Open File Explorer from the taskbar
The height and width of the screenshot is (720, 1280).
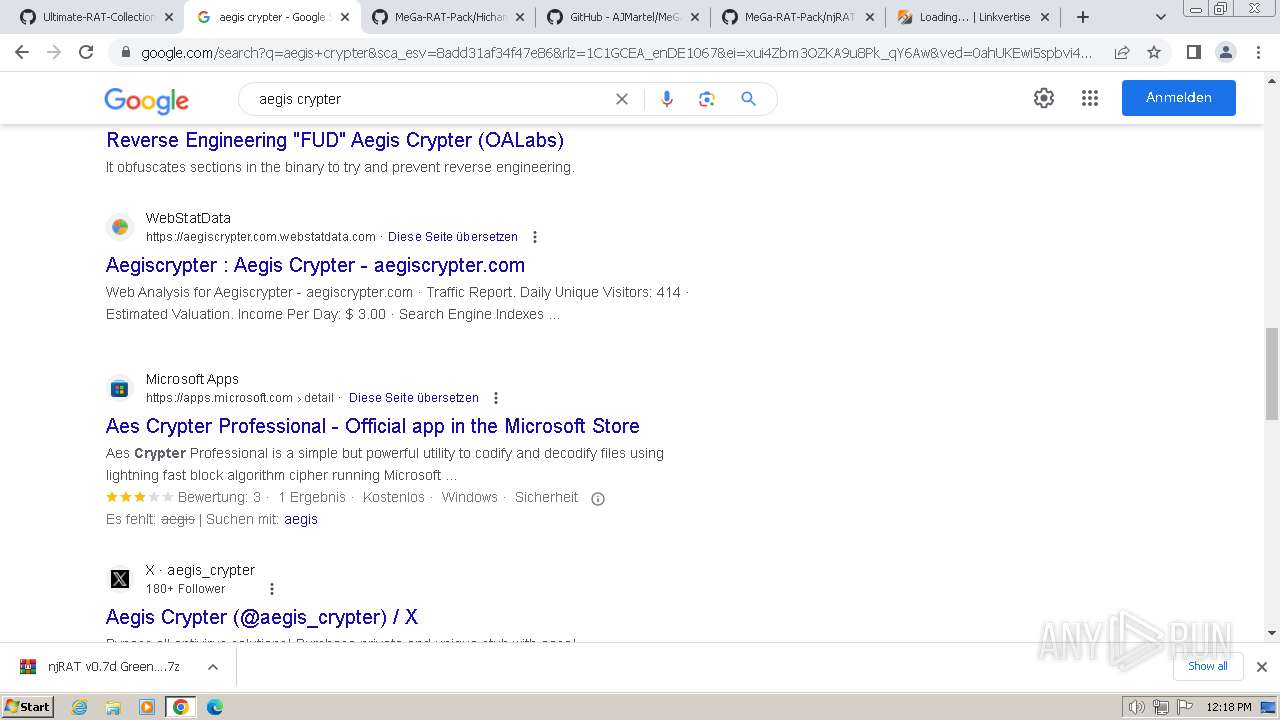113,707
